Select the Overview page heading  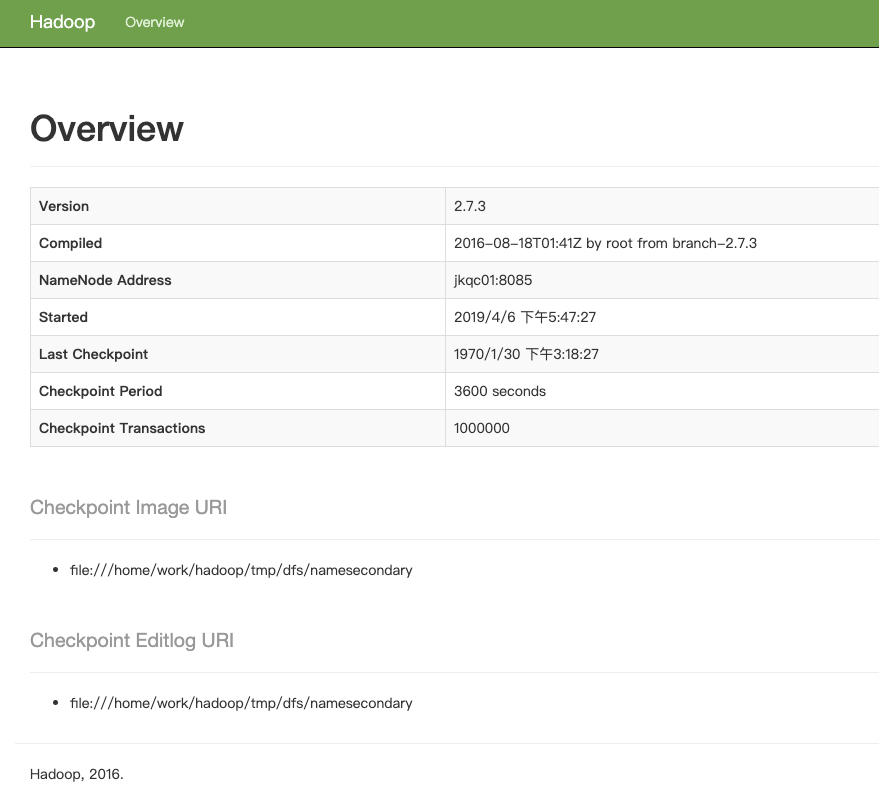pos(107,128)
